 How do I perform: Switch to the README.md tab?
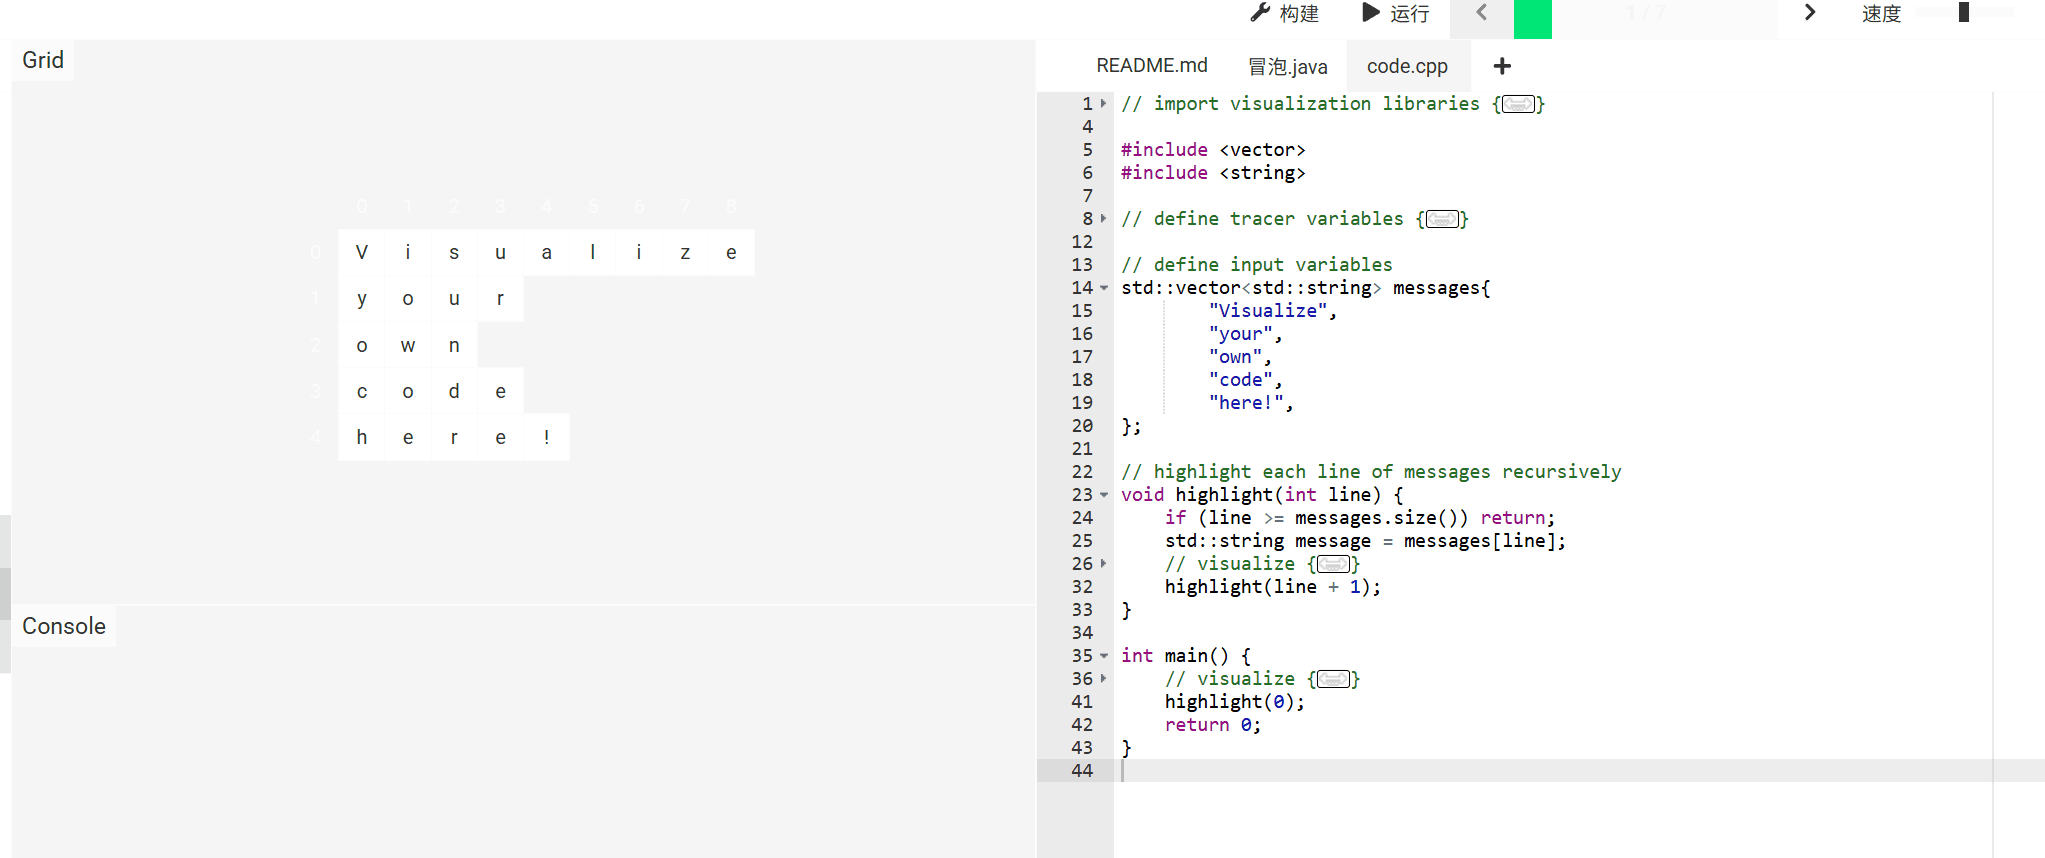[x=1151, y=66]
